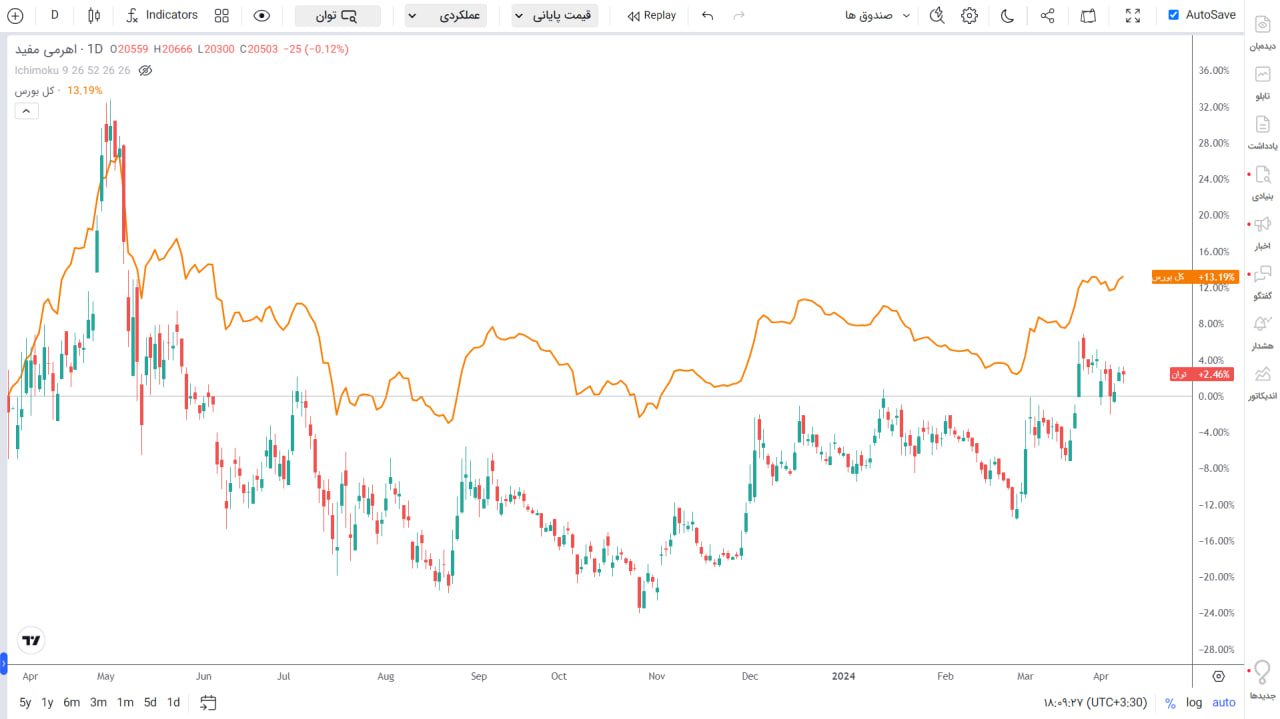Viewport: 1280px width, 719px height.
Task: Open the اندیکاتور indicator panel
Action: click(1262, 382)
